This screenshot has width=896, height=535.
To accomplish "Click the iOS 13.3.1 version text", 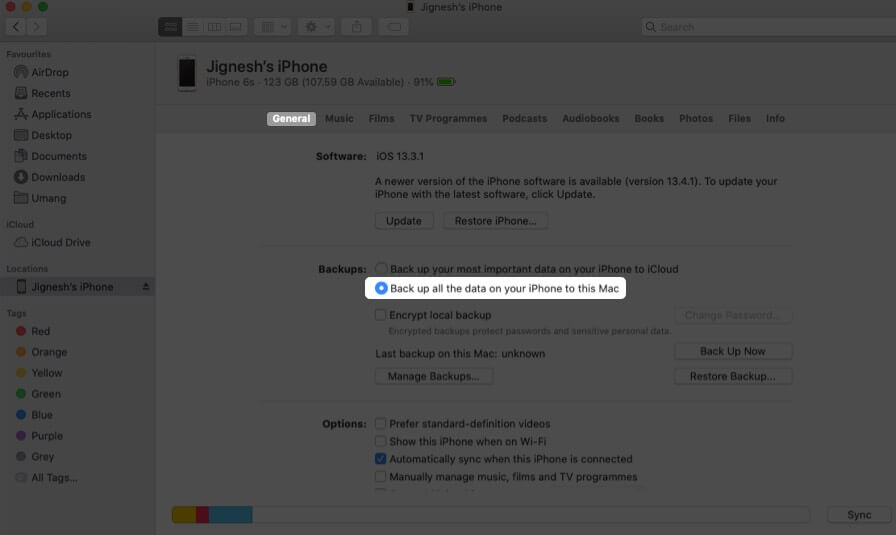I will pos(399,156).
